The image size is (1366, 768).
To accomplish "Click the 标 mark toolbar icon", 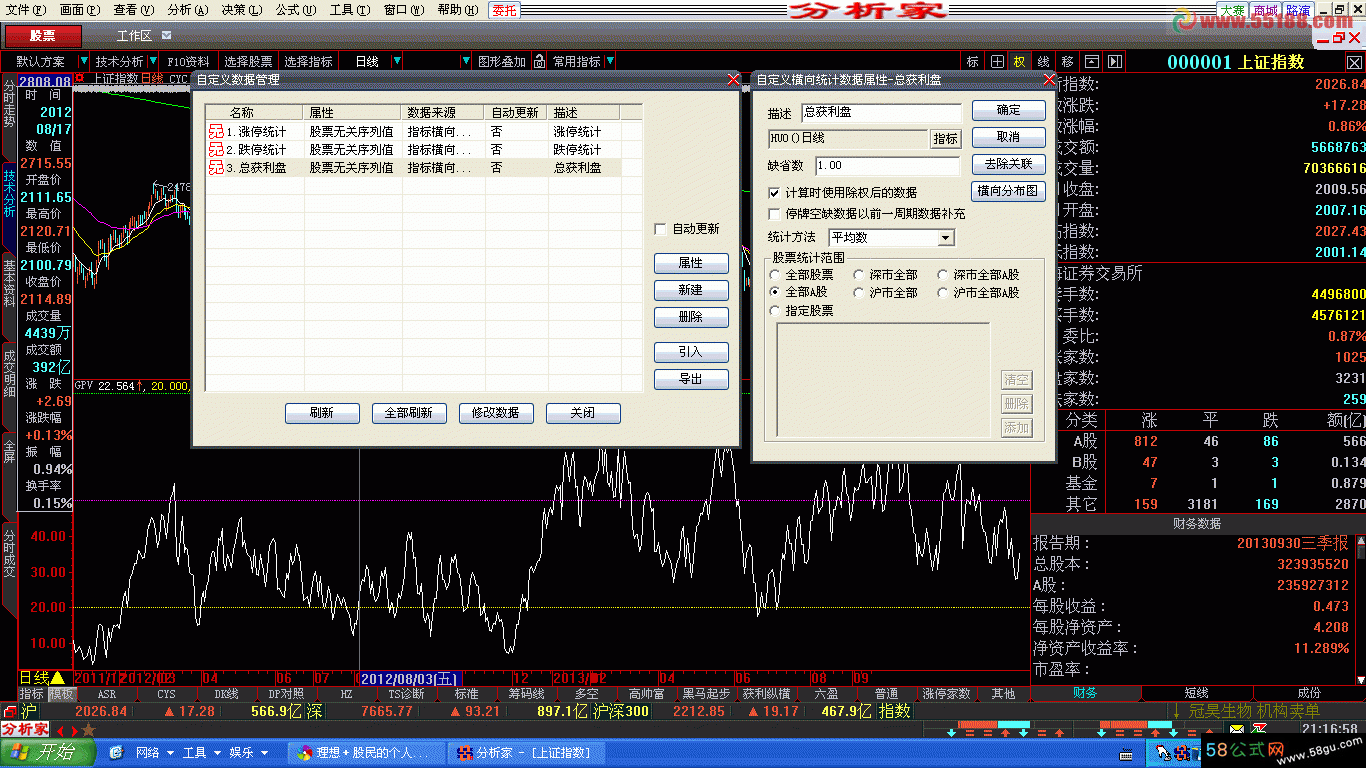I will tap(972, 61).
